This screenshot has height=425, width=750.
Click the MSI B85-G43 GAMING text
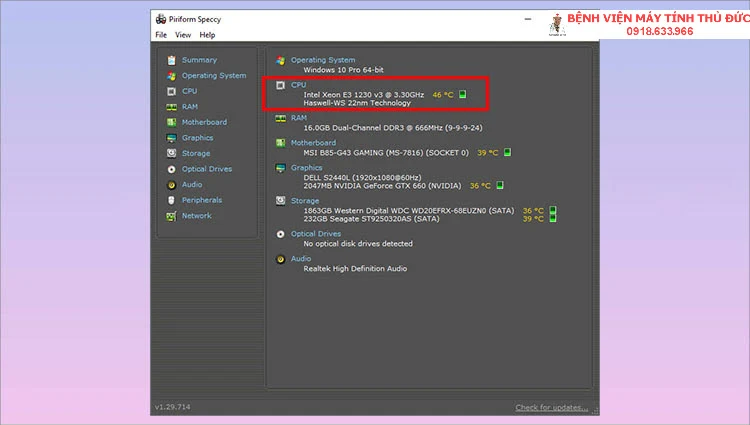click(x=386, y=153)
